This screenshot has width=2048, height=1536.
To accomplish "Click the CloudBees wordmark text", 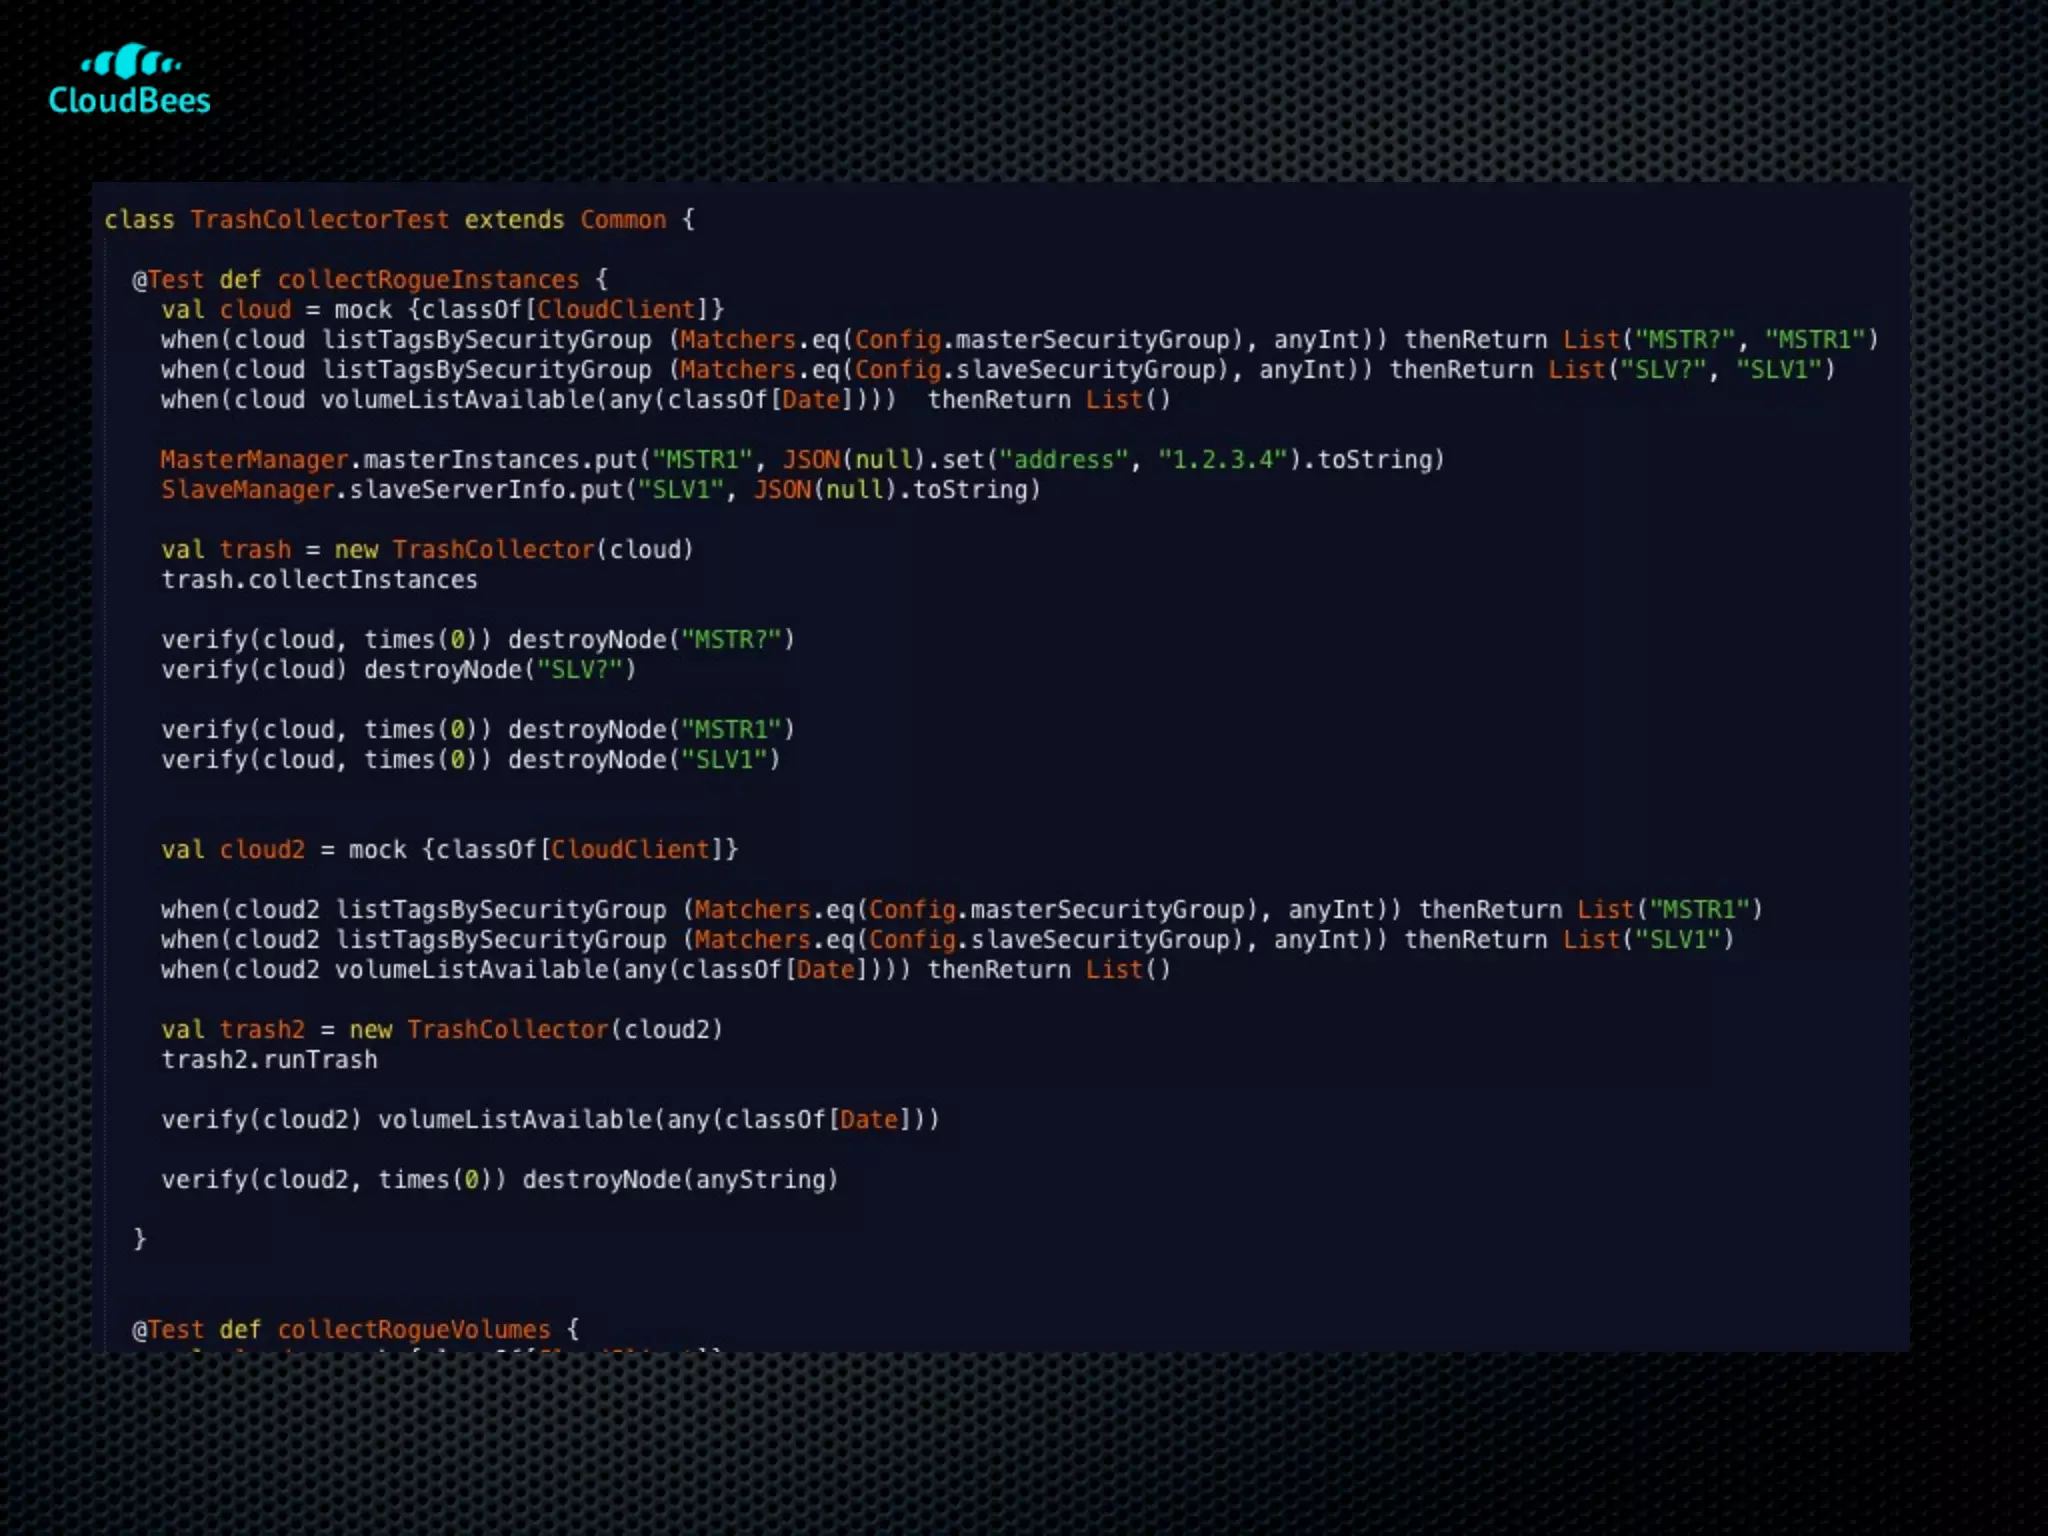I will 130,101.
